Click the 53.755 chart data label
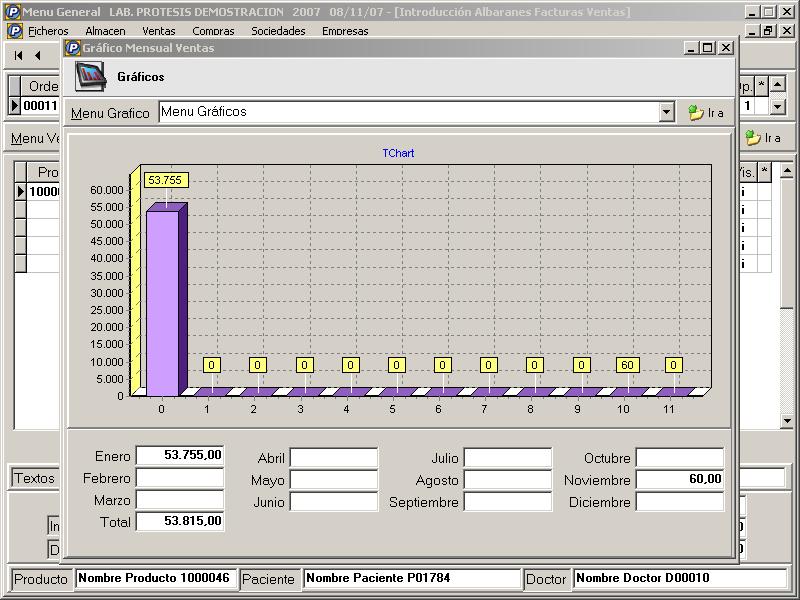This screenshot has height=600, width=800. click(x=166, y=180)
